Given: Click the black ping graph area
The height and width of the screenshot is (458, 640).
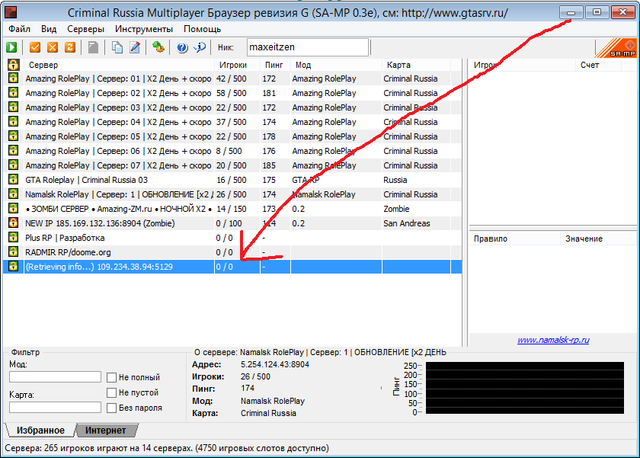Looking at the screenshot, I should click(x=525, y=388).
